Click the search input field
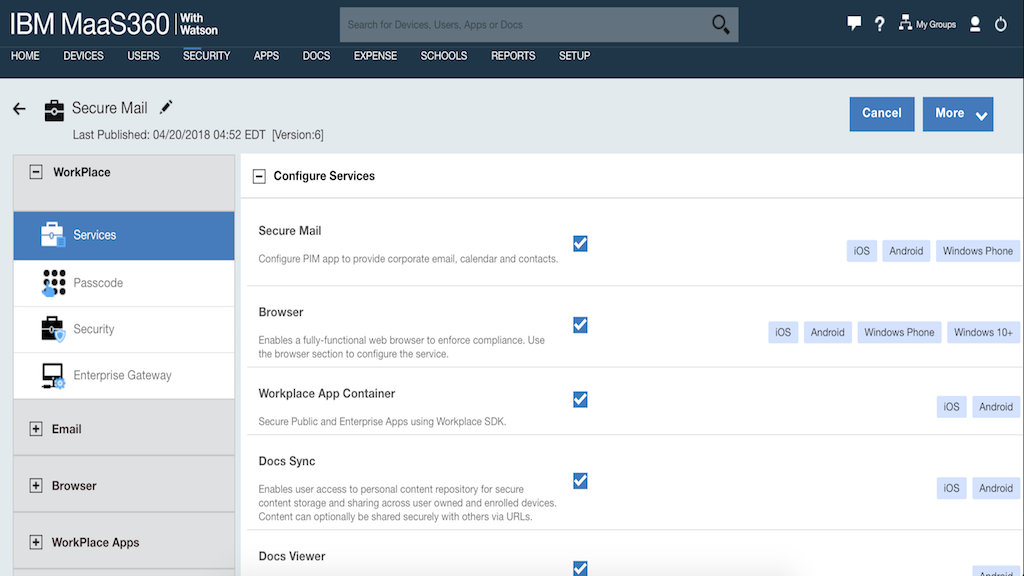1024x576 pixels. click(520, 25)
